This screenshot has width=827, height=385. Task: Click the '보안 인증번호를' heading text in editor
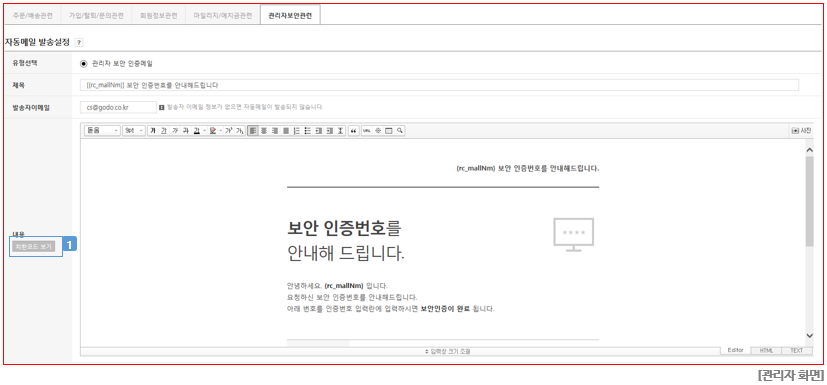click(x=344, y=228)
